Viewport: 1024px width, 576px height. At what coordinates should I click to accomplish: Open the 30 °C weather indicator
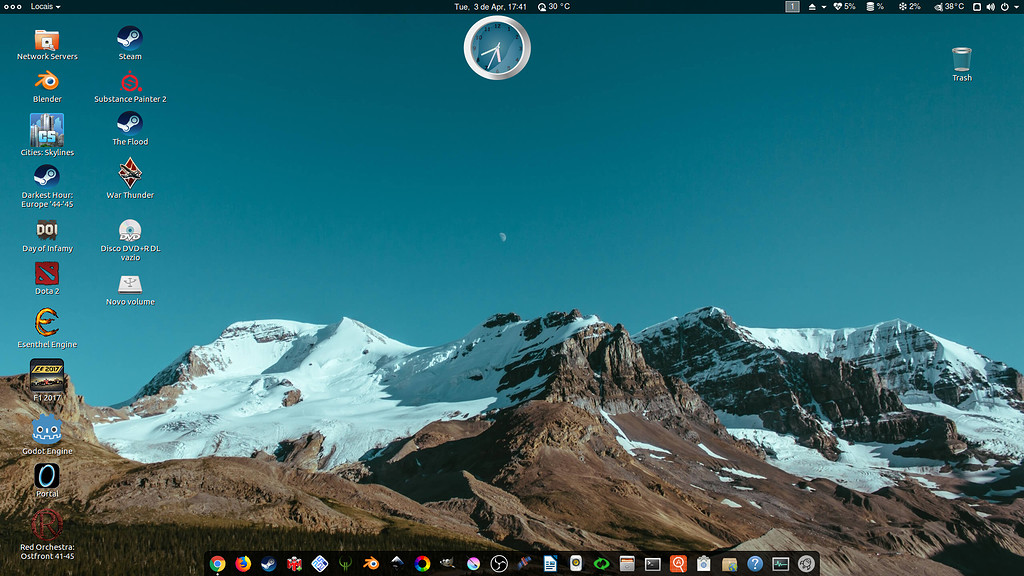coord(554,7)
